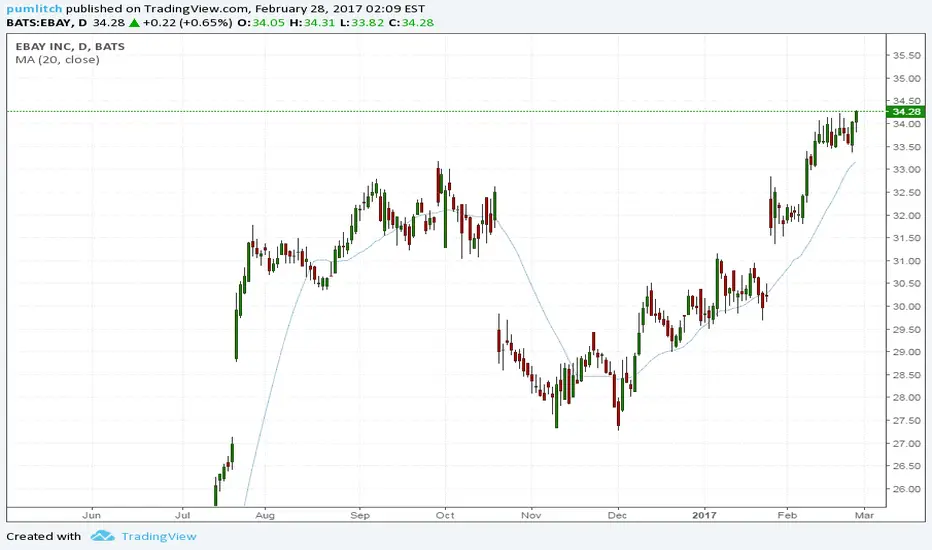The image size is (932, 550).
Task: Click the 29.00 price axis label
Action: [x=906, y=352]
